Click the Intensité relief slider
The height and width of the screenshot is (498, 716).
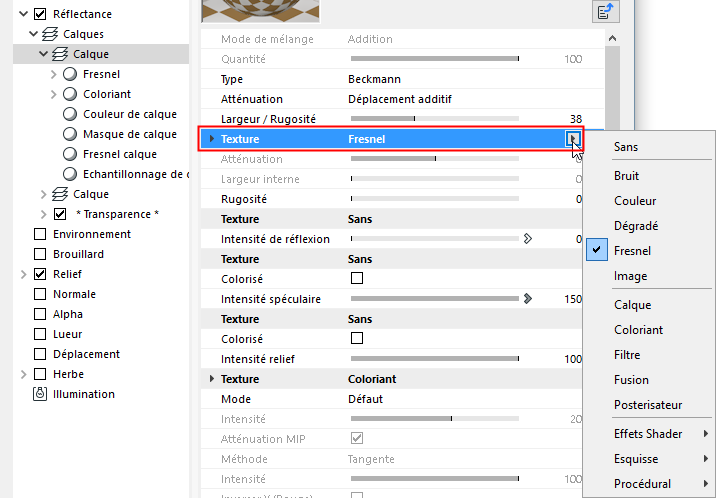click(435, 359)
